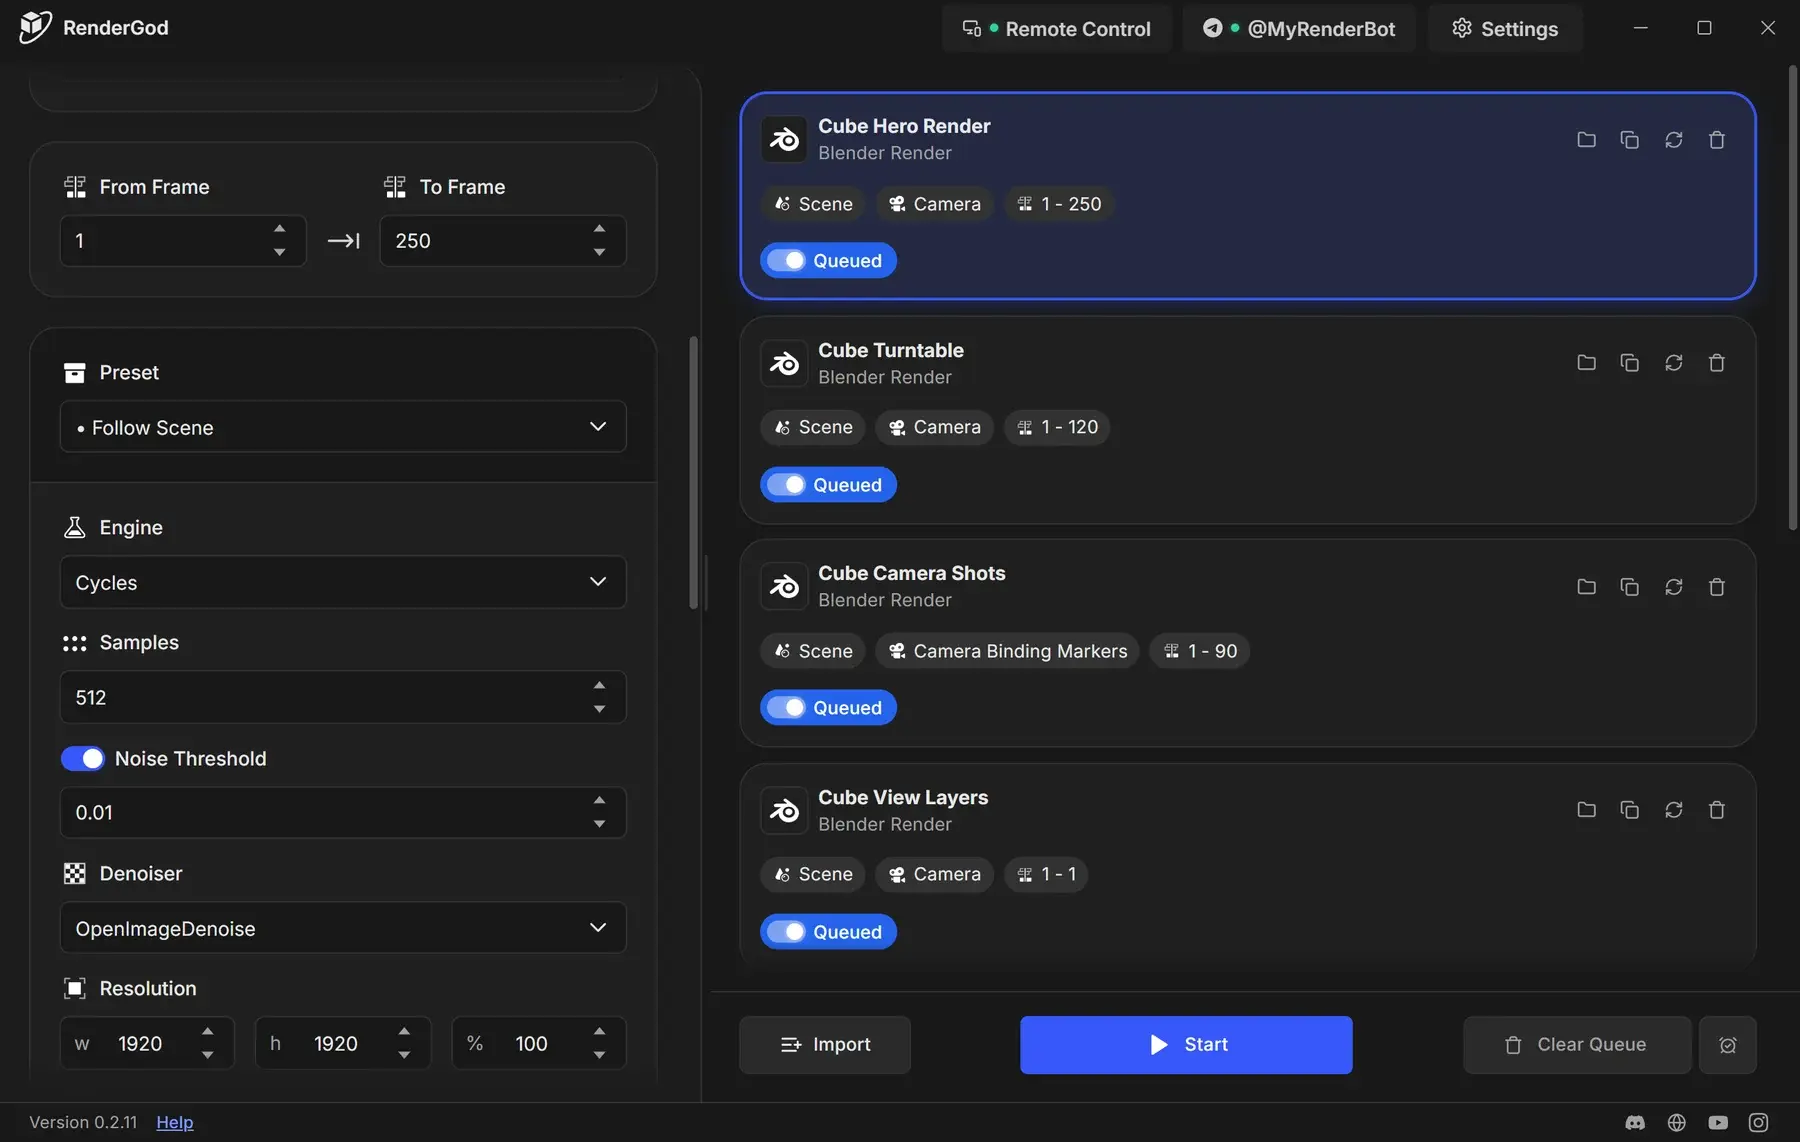Open the website globe icon
Image resolution: width=1800 pixels, height=1142 pixels.
pos(1677,1123)
